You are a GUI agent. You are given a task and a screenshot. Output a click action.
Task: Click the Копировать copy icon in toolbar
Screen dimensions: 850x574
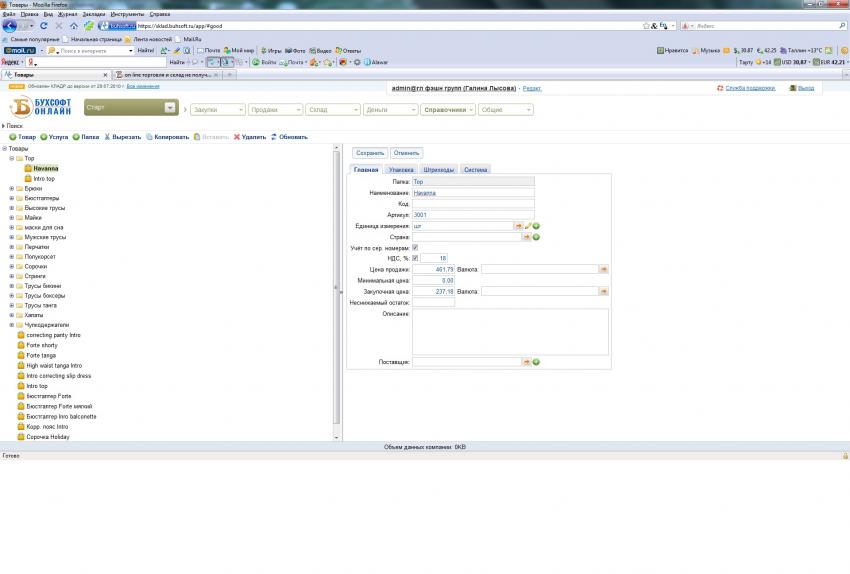(x=149, y=137)
